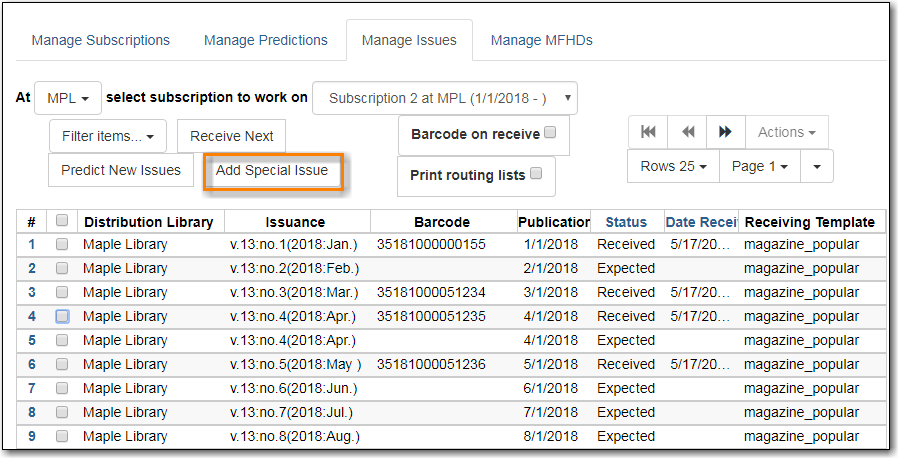
Task: Sort by the Status column header
Action: pos(626,222)
